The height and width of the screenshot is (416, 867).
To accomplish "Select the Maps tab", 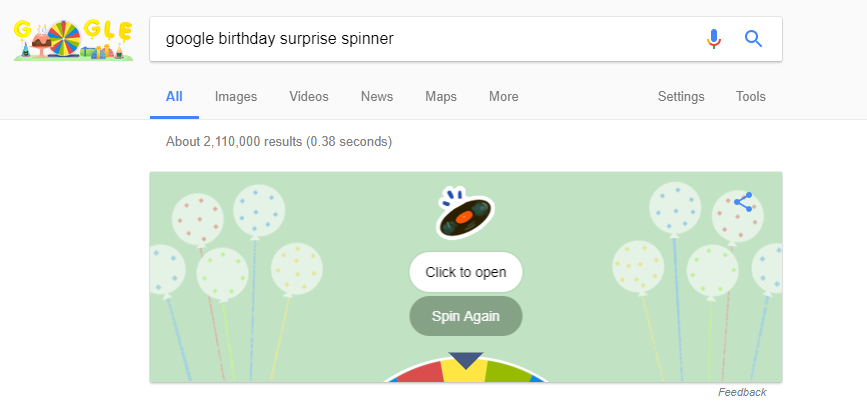I will 441,97.
